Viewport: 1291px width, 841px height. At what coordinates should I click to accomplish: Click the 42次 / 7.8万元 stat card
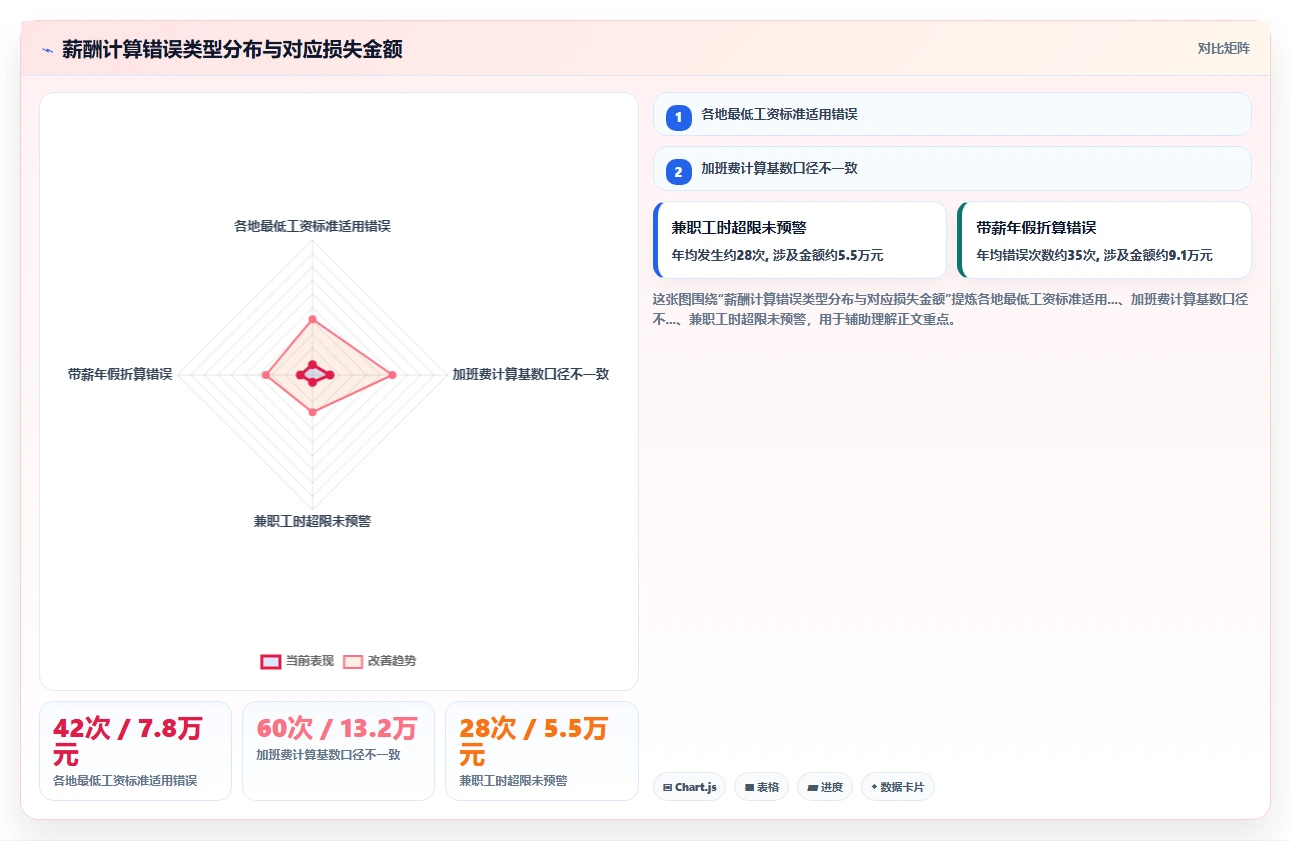[135, 751]
